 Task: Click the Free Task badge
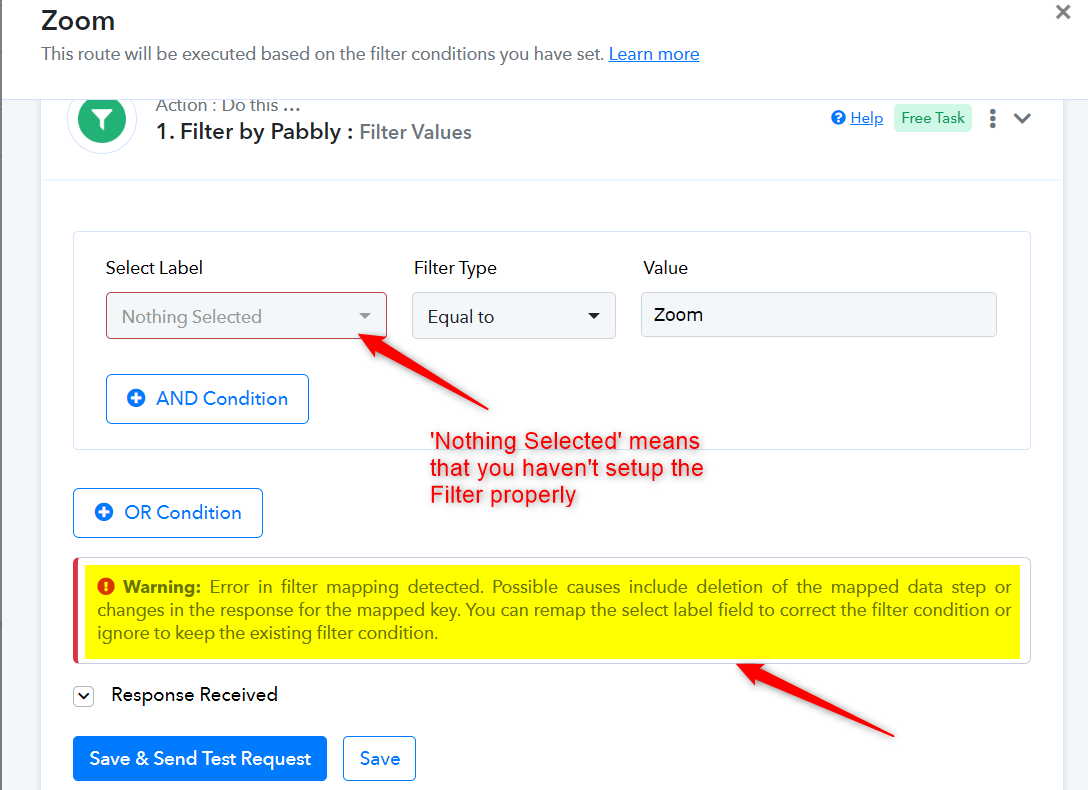[933, 118]
